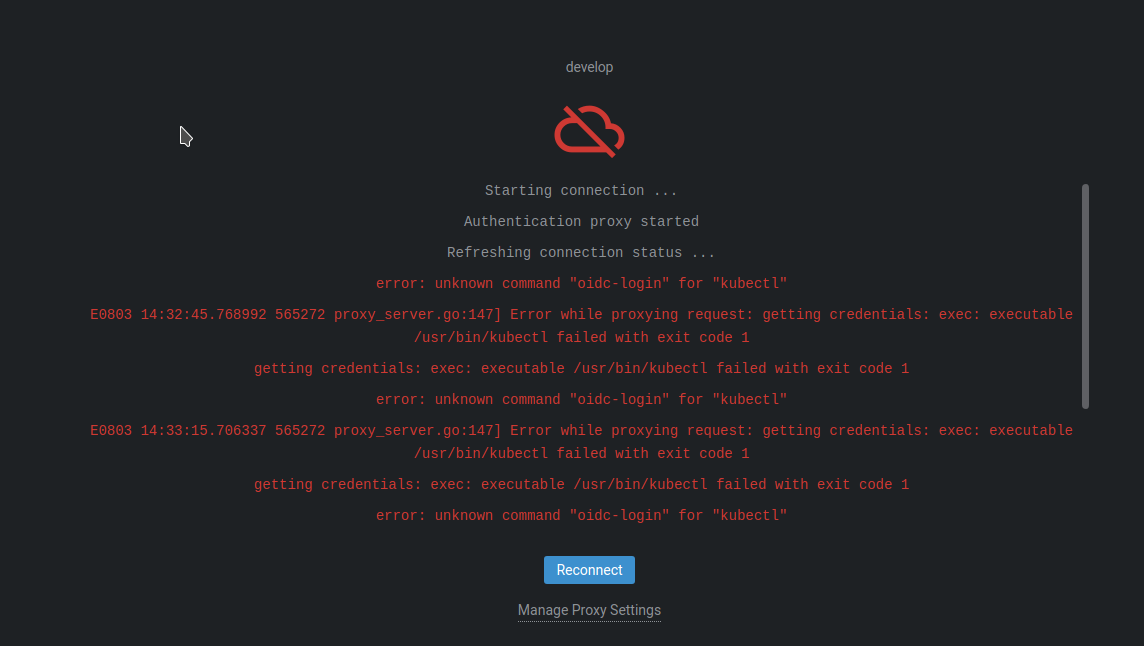
Task: Click the dotted underline under Manage Proxy Settings
Action: click(589, 620)
